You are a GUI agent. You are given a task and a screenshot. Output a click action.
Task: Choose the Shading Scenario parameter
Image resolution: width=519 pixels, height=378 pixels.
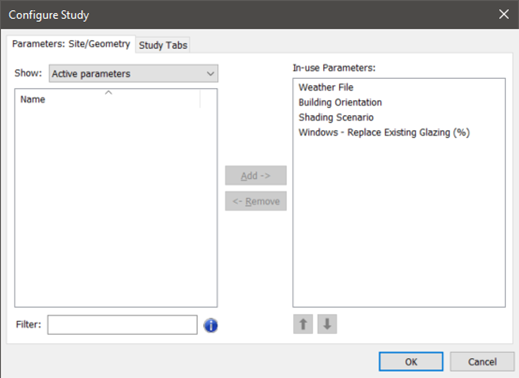[336, 117]
